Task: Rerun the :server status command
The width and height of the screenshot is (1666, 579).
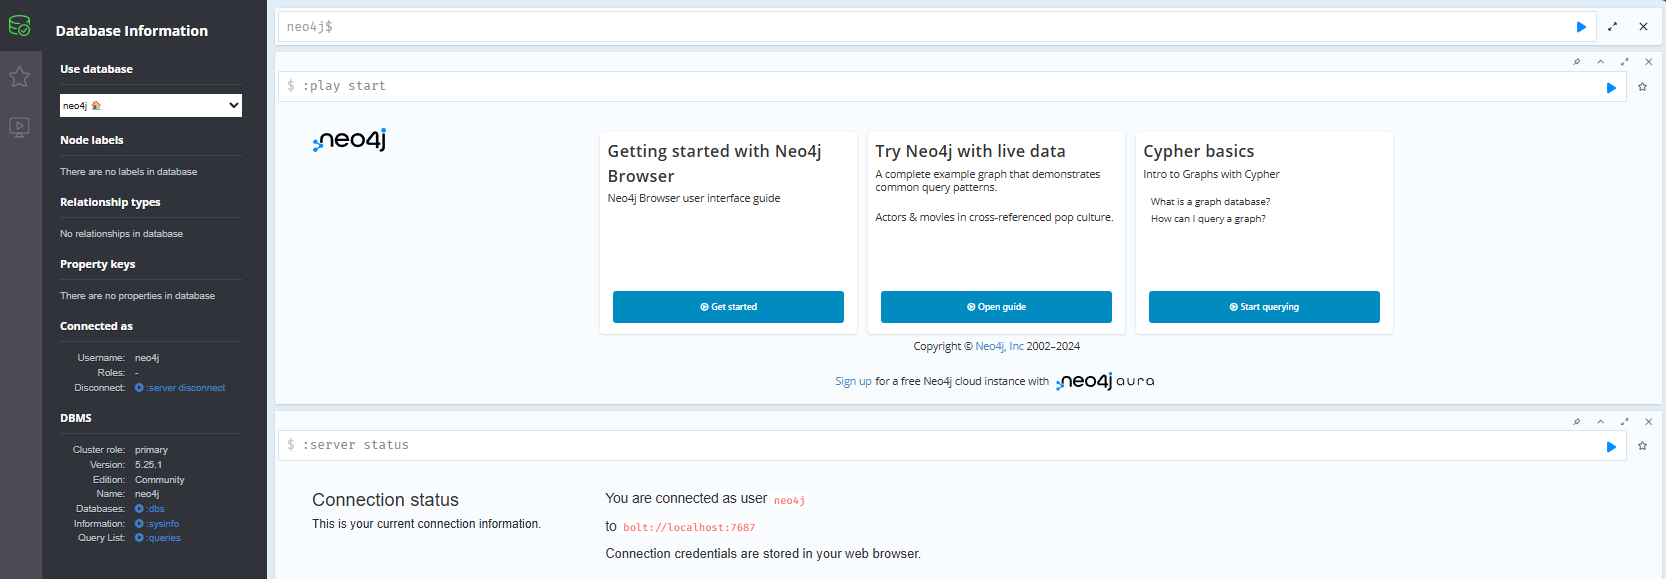Action: pos(1611,447)
